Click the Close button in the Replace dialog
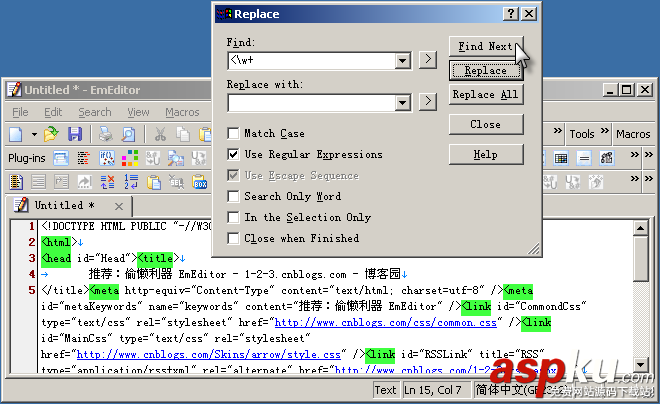This screenshot has height=404, width=660. click(x=486, y=125)
